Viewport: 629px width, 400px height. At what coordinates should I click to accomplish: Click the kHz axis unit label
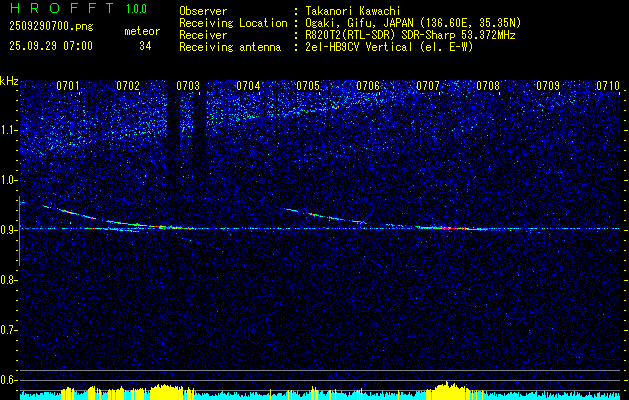pos(9,80)
